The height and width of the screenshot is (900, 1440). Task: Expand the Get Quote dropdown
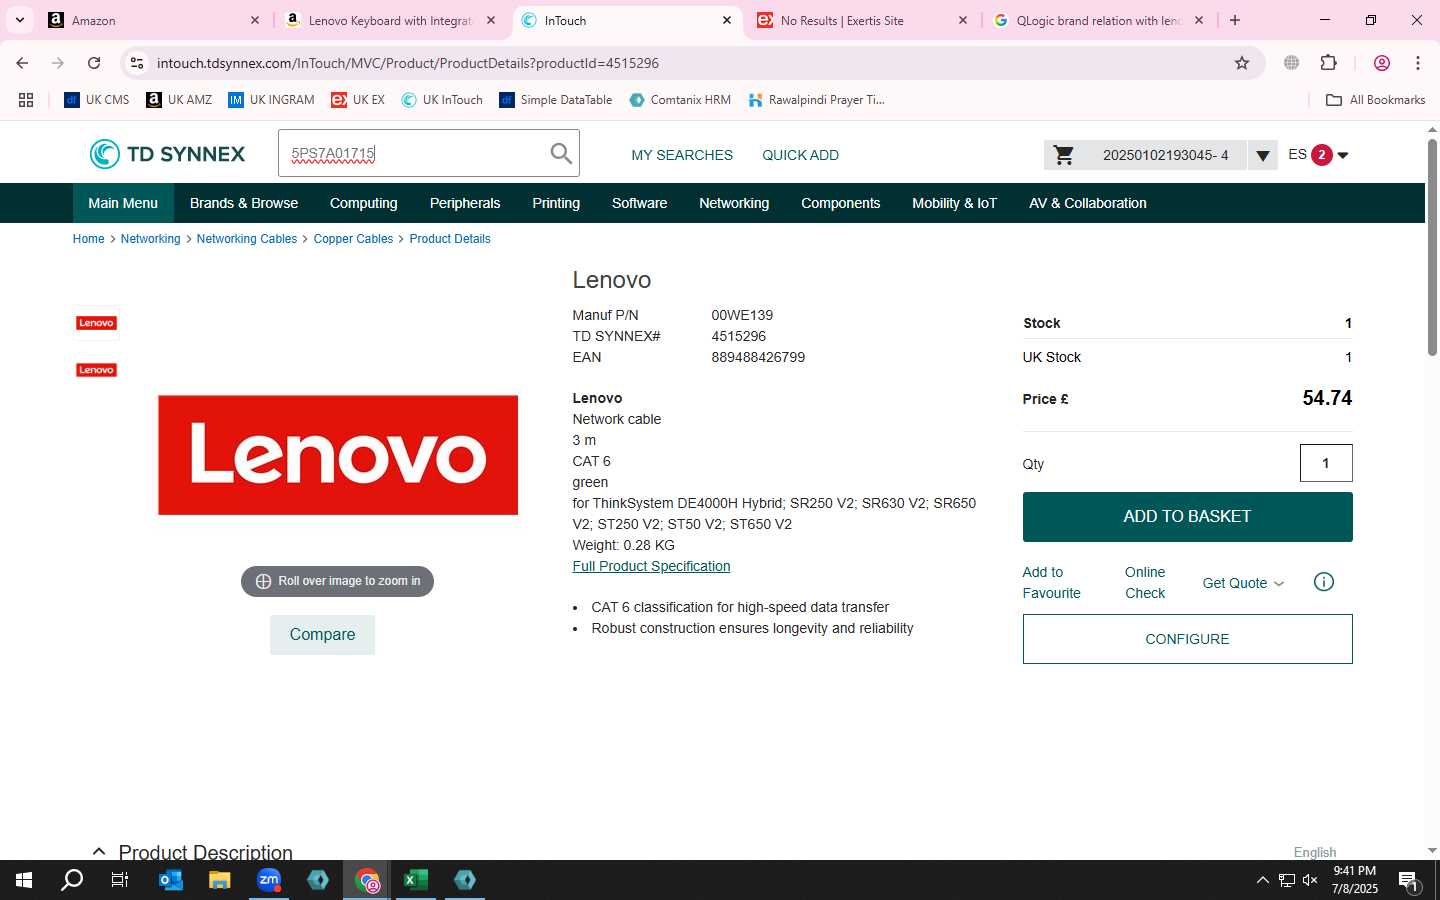pos(1243,583)
